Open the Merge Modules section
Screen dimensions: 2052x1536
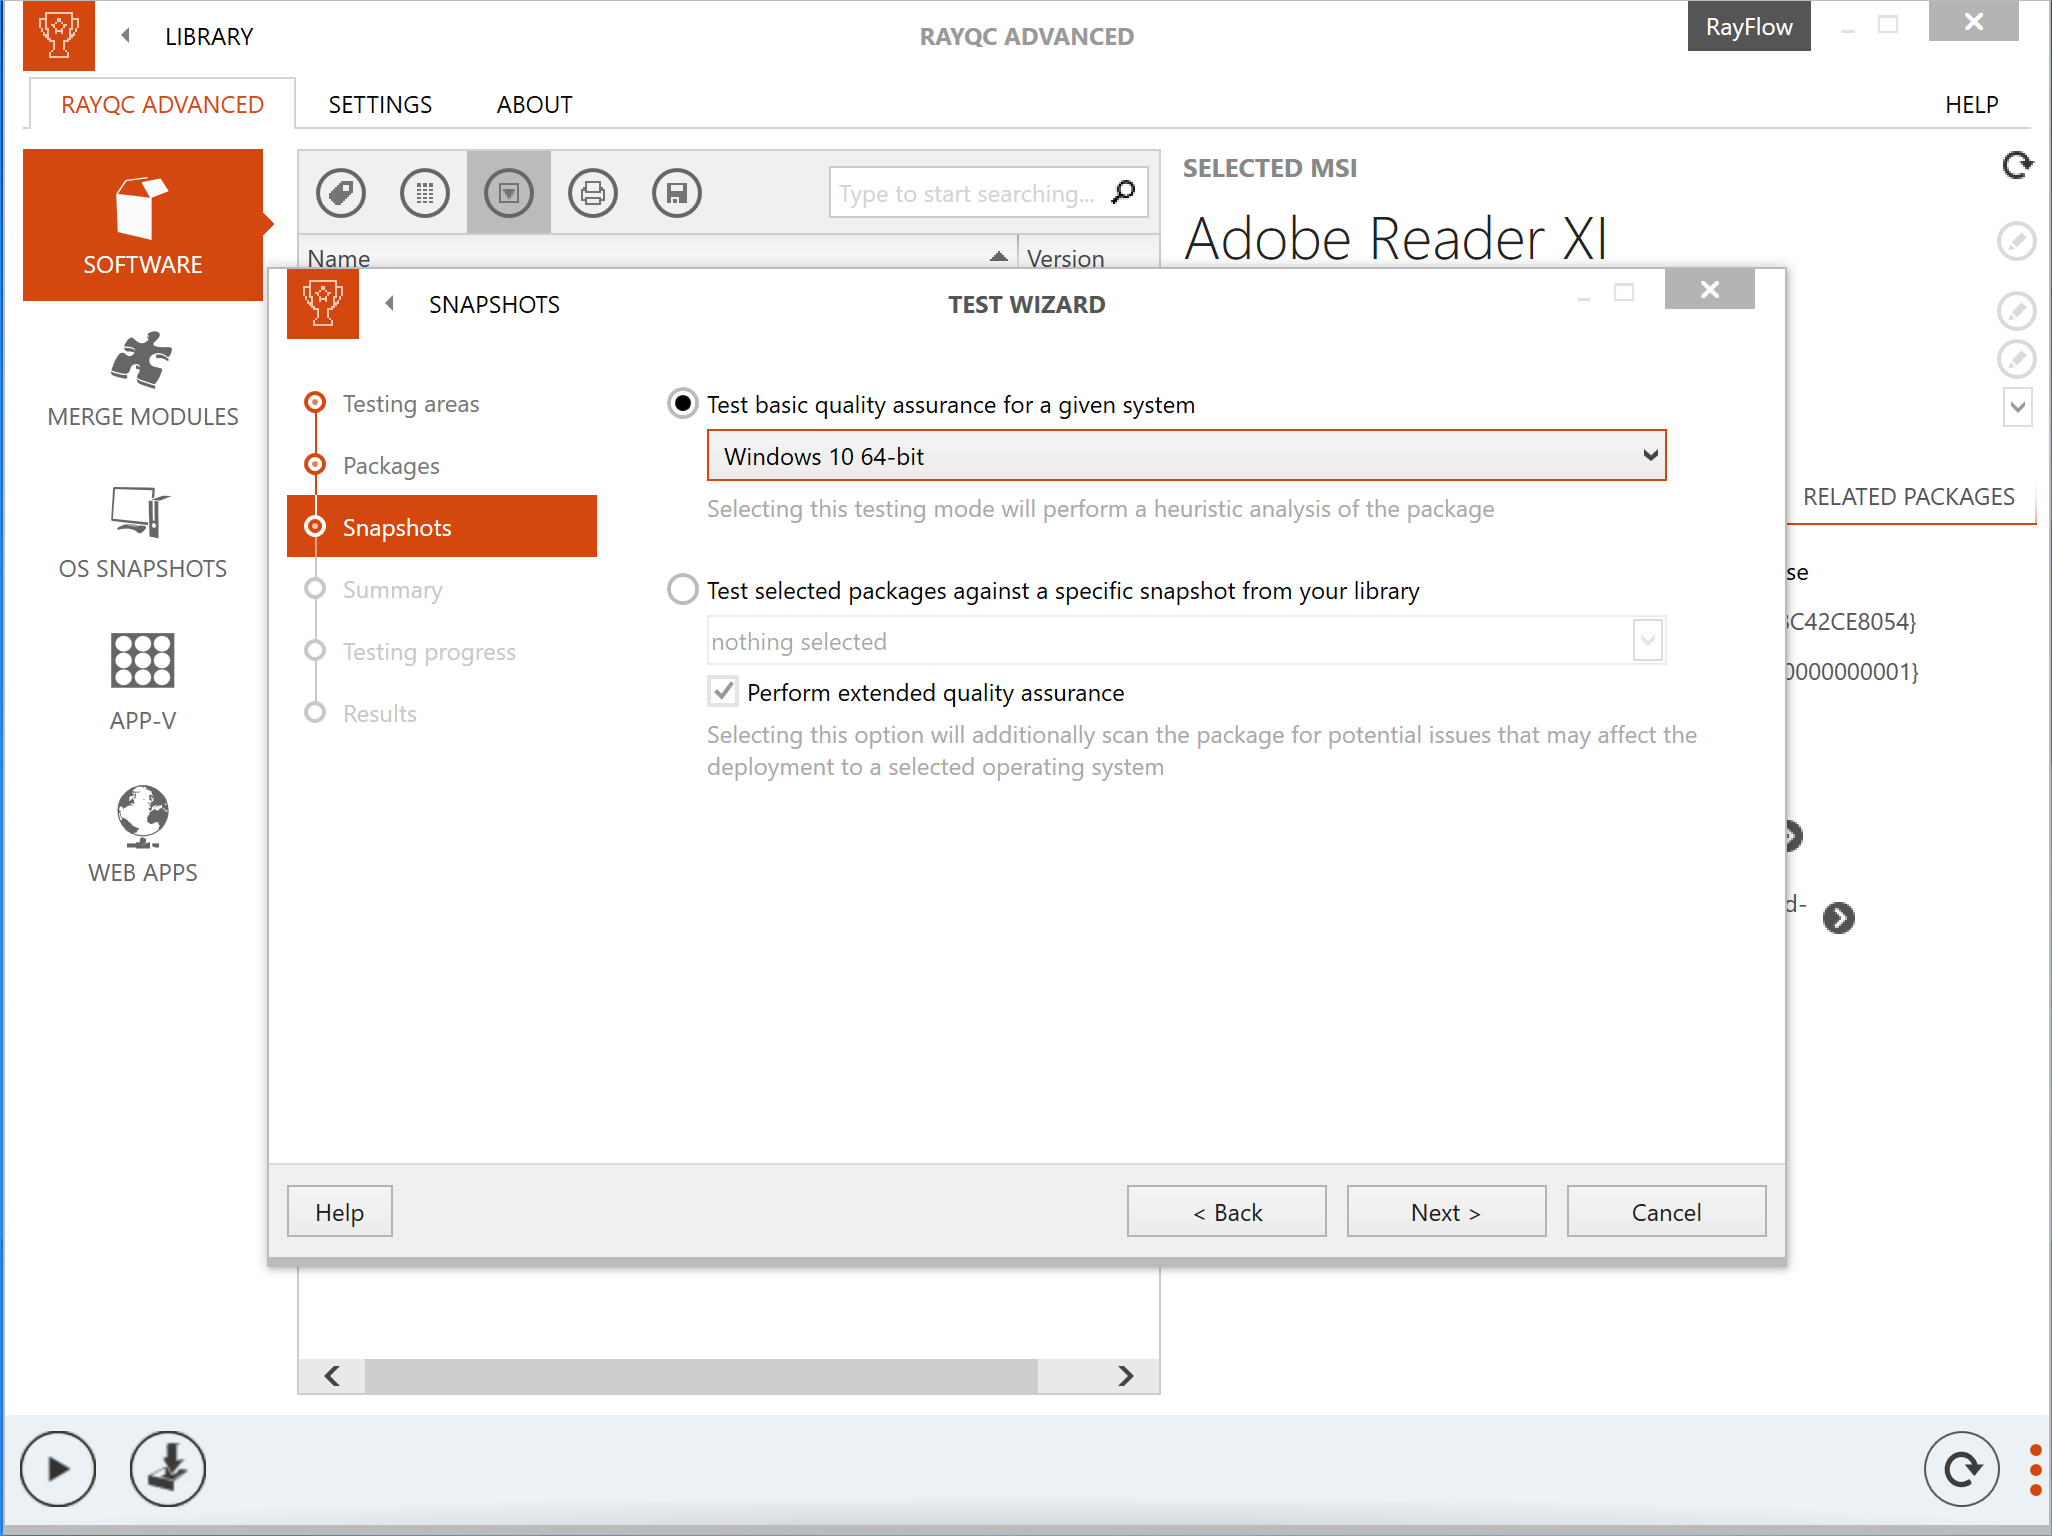[143, 380]
